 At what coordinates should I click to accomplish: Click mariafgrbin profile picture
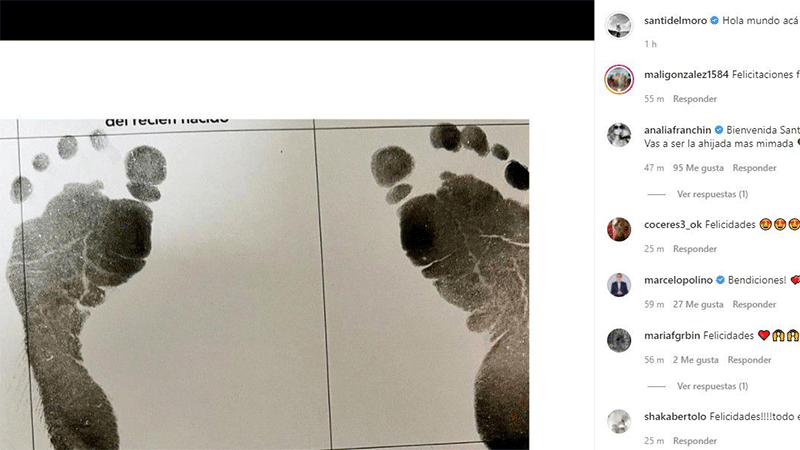(619, 340)
